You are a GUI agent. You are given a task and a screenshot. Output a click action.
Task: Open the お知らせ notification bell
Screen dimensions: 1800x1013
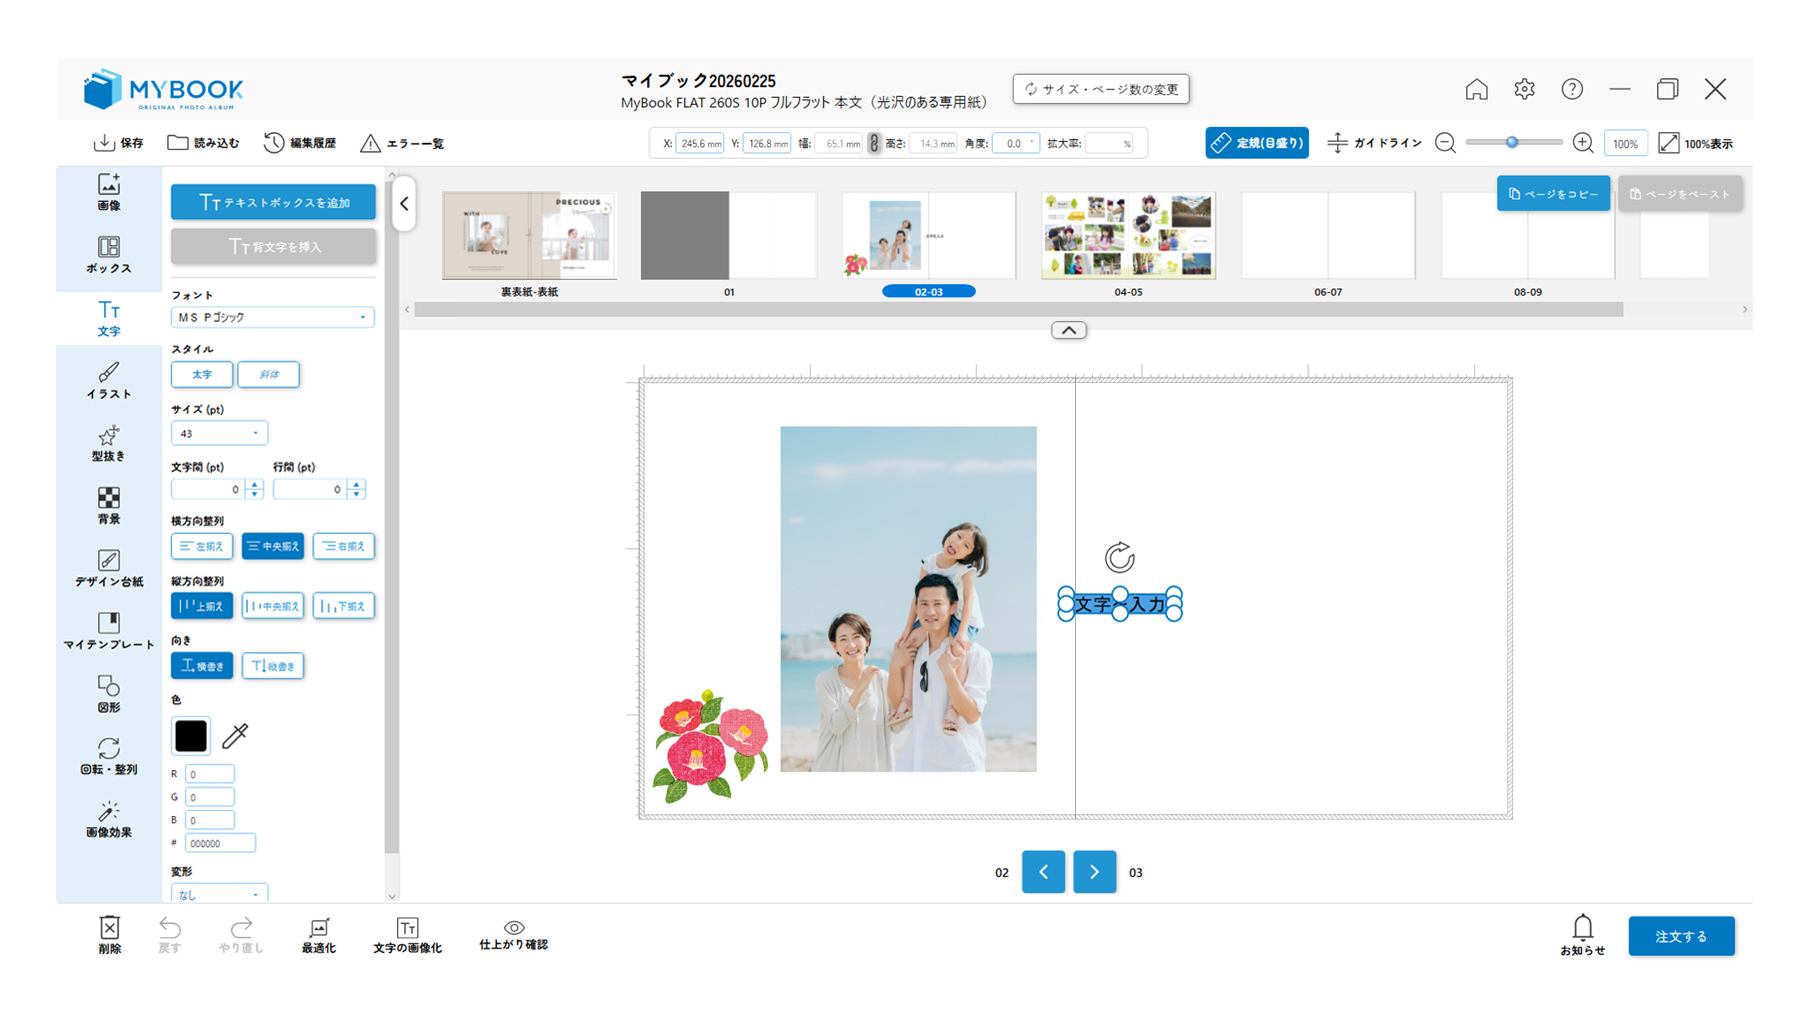coord(1583,927)
